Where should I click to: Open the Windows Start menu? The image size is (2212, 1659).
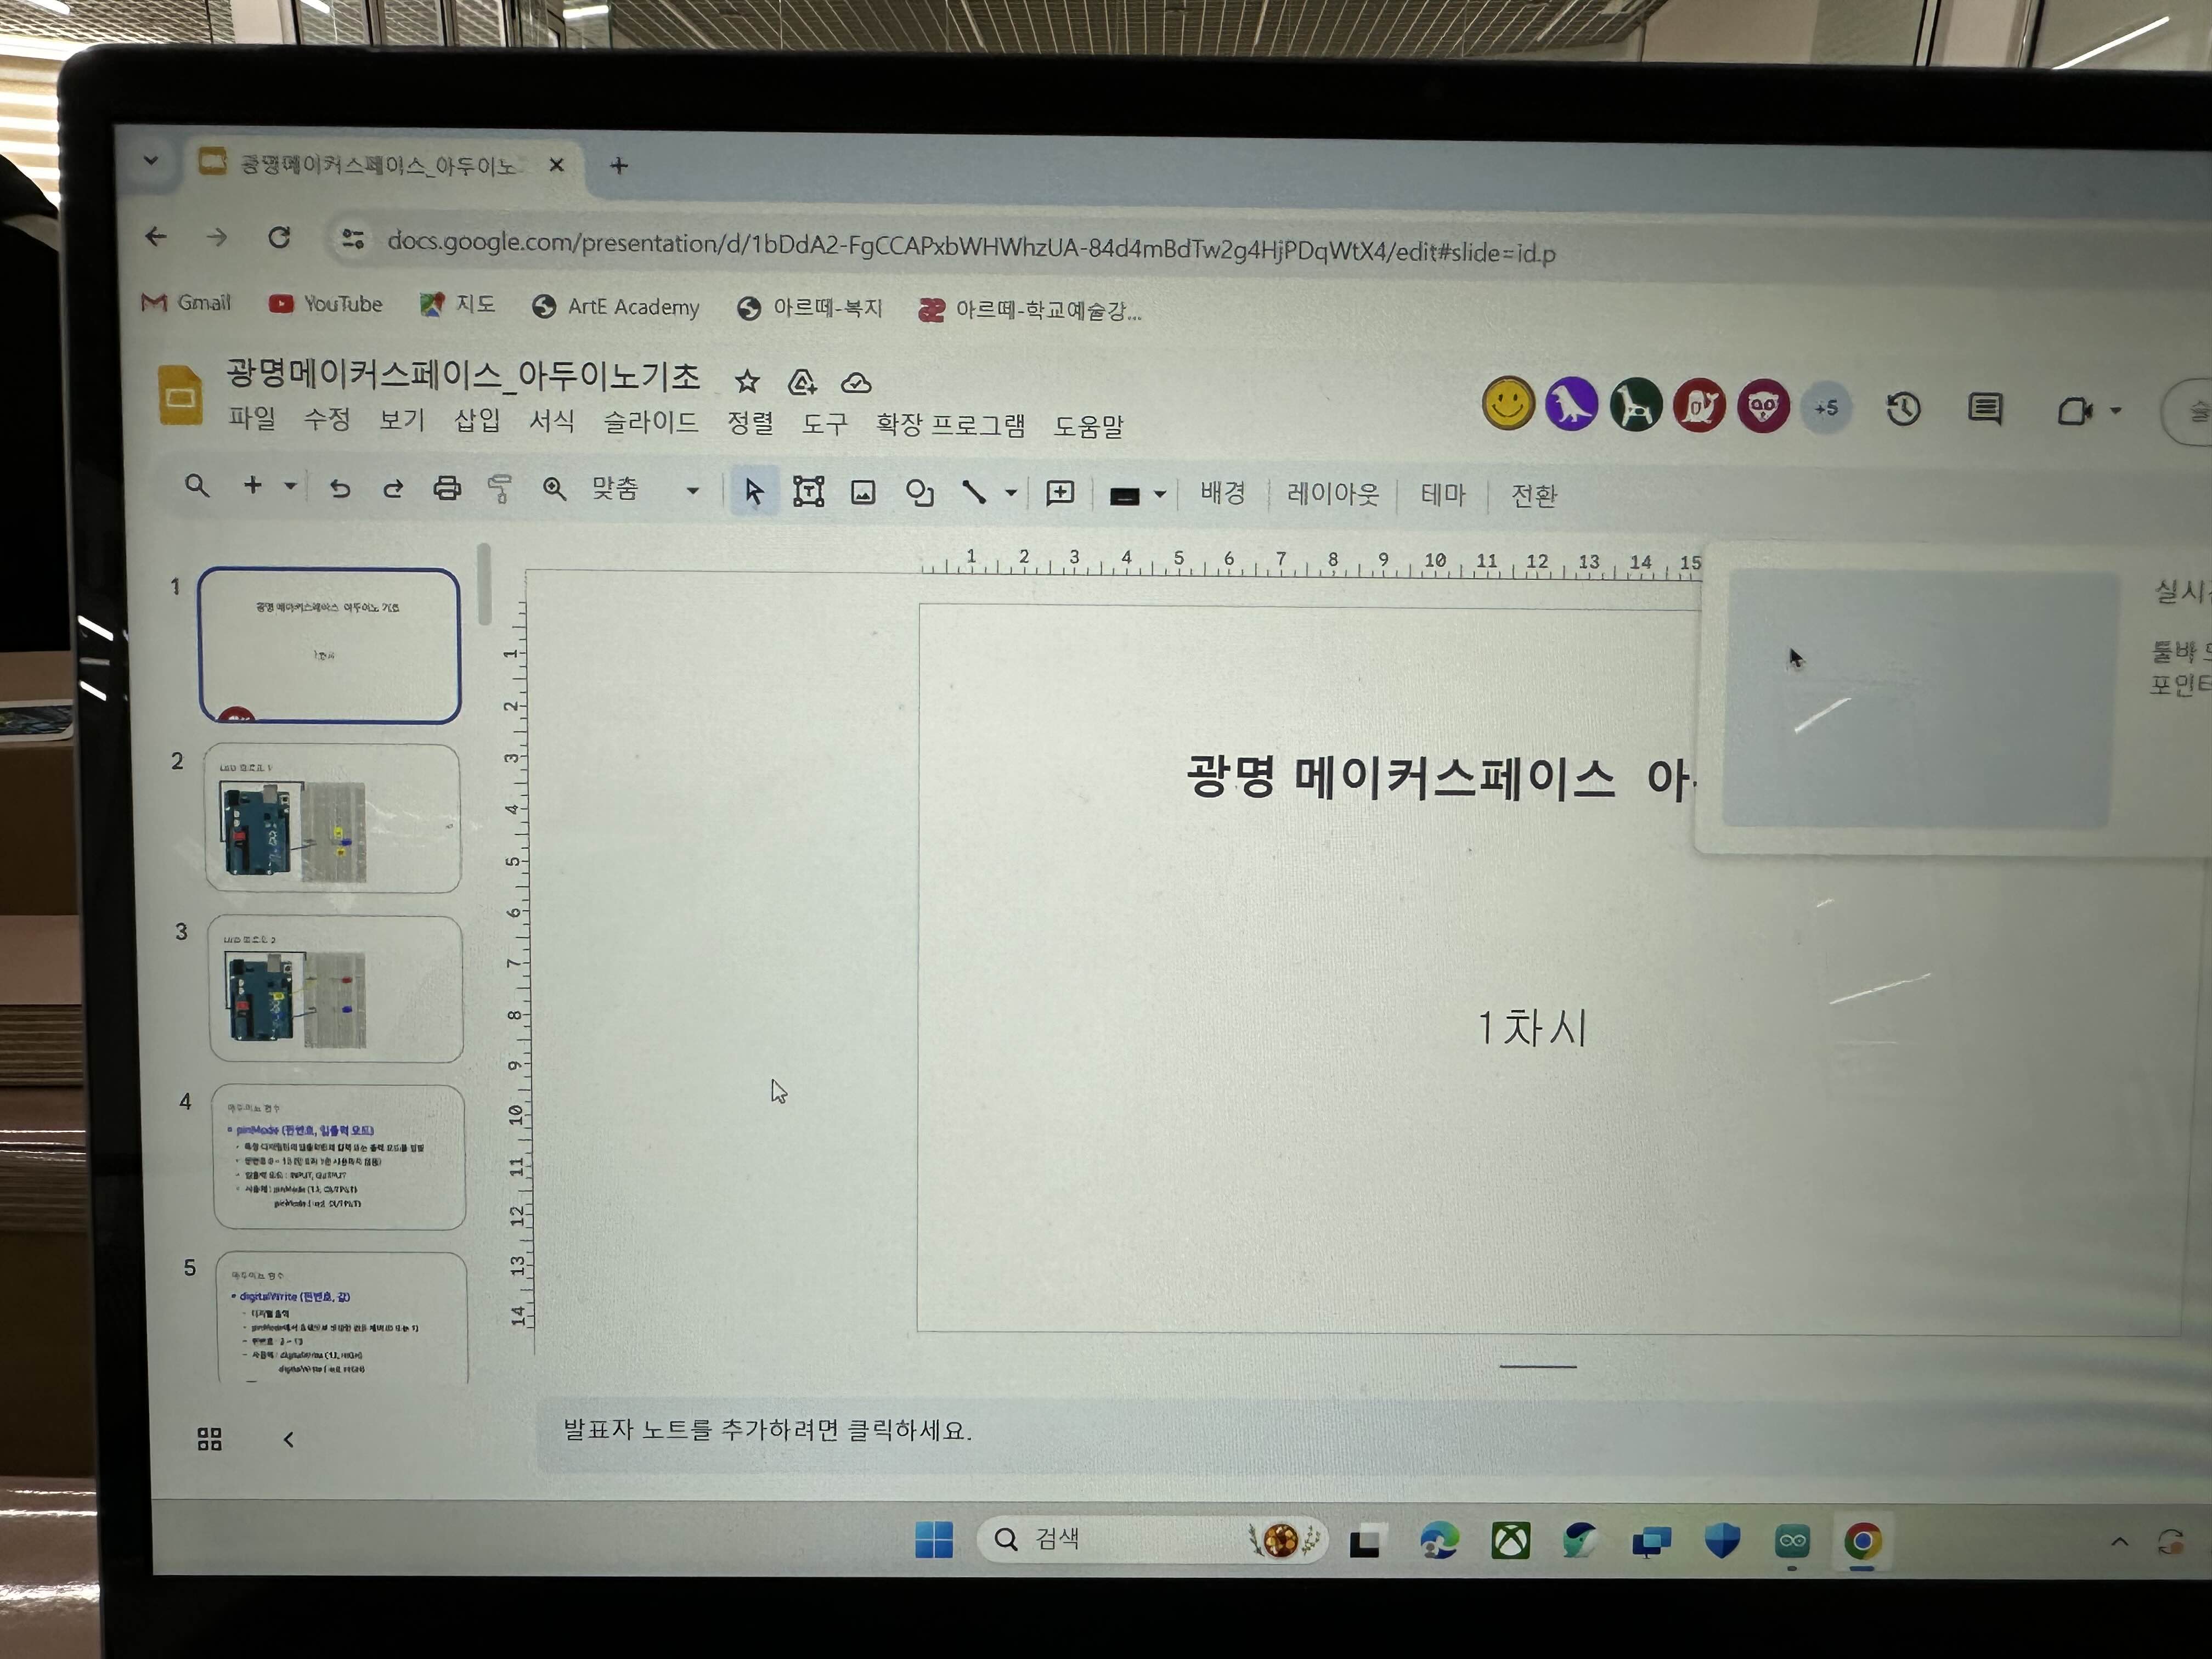[x=934, y=1539]
